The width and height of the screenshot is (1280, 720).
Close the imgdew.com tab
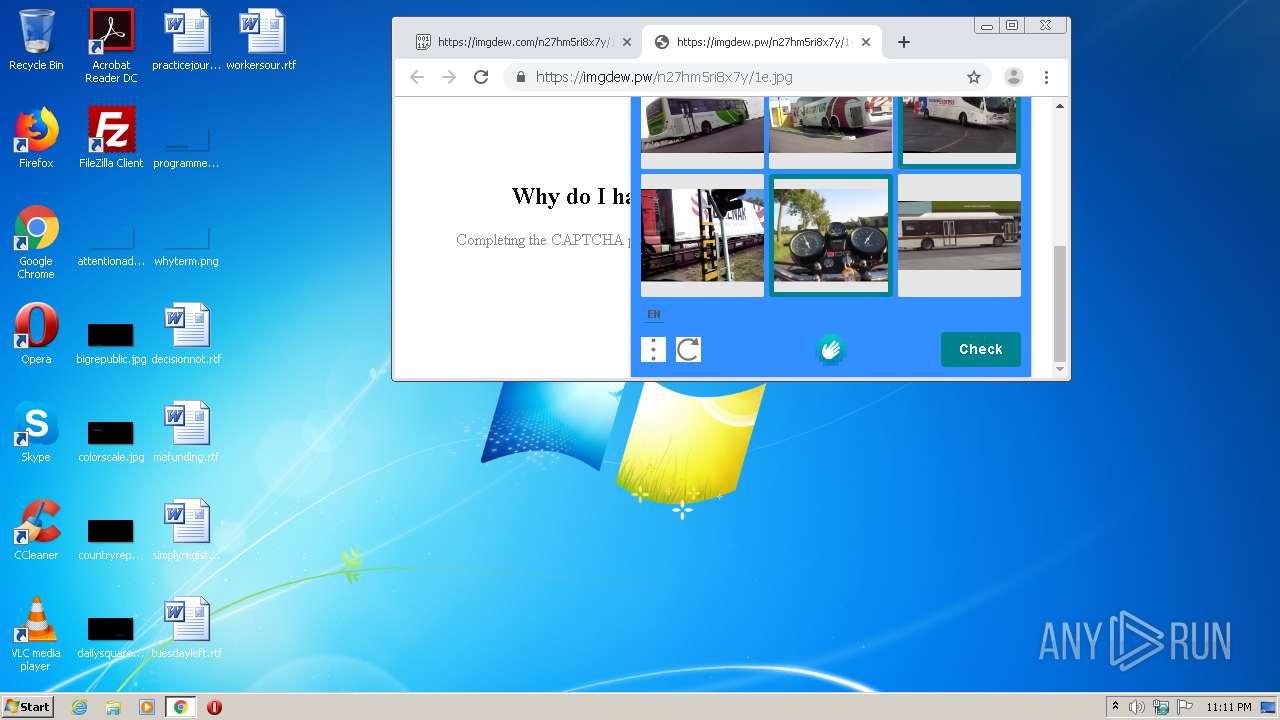pos(627,42)
